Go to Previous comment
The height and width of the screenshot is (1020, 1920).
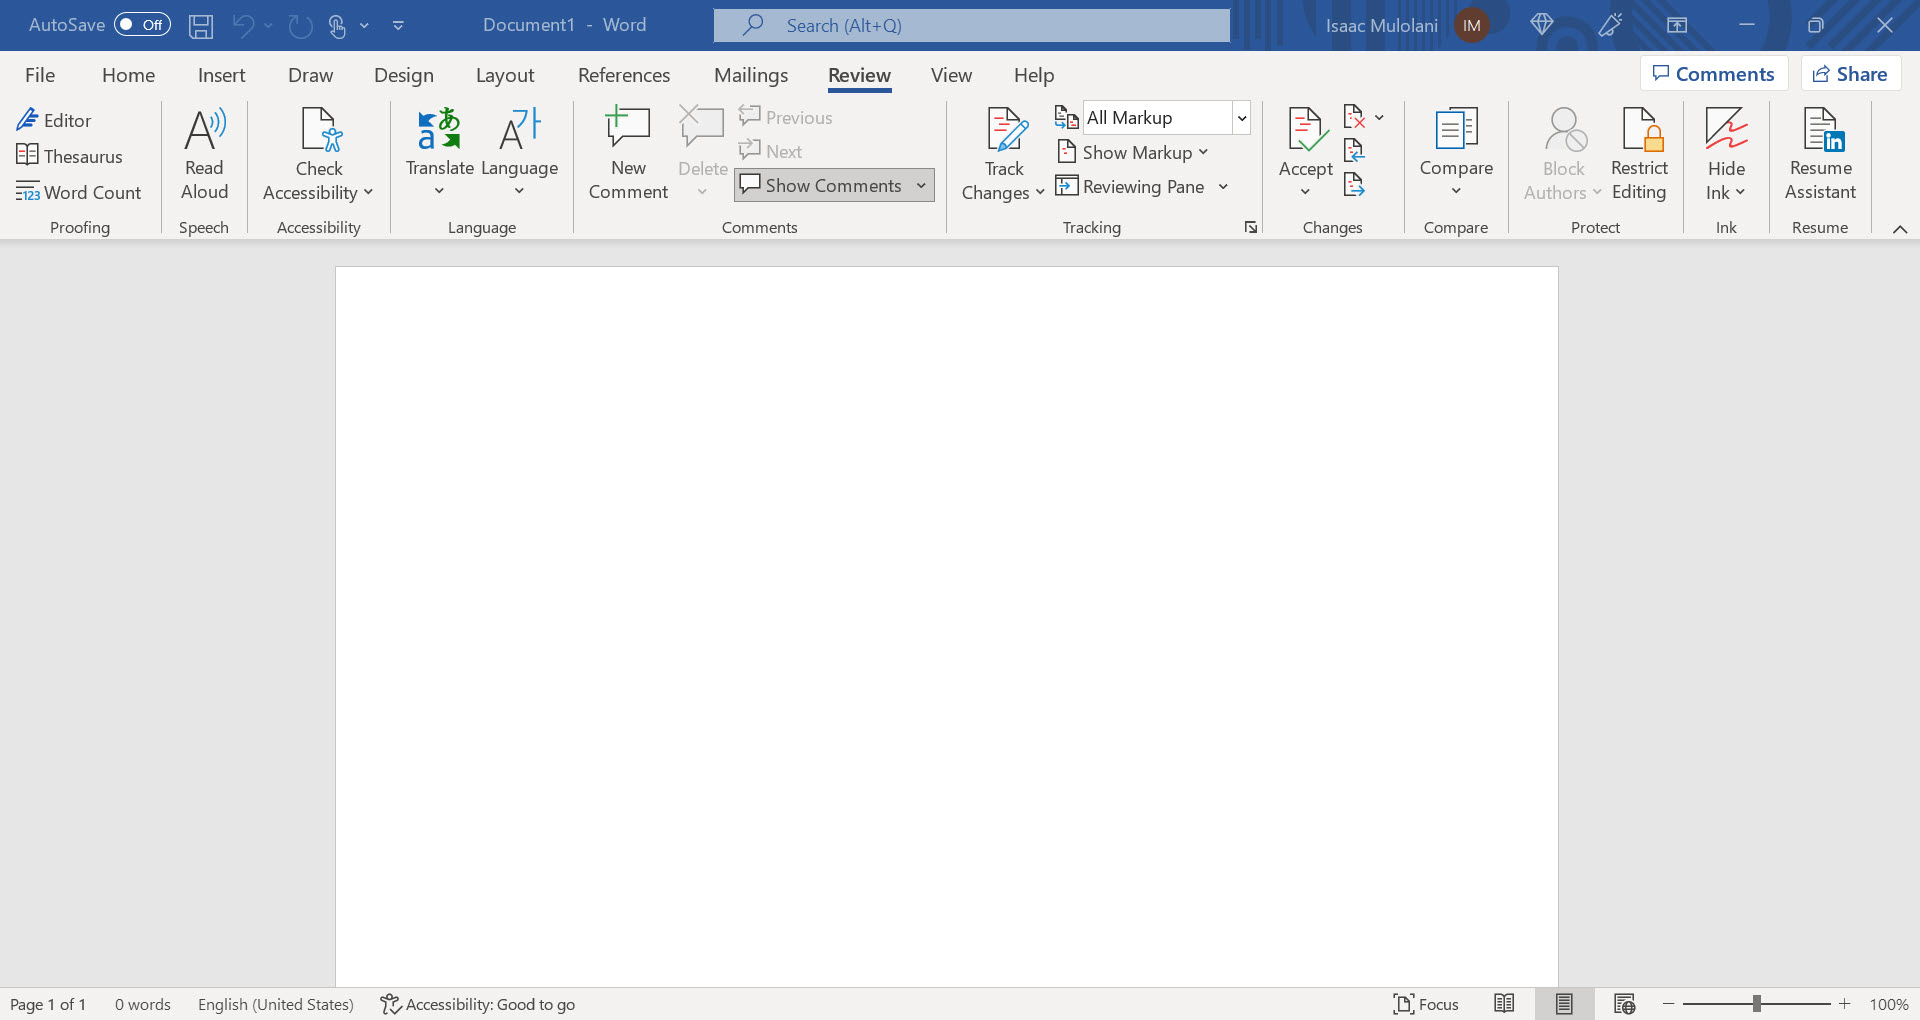coord(786,117)
